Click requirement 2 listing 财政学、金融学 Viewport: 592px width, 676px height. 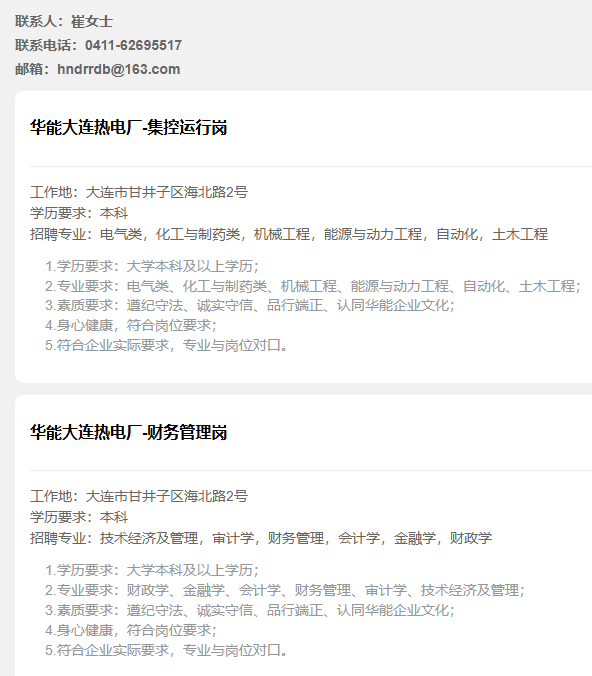(285, 590)
